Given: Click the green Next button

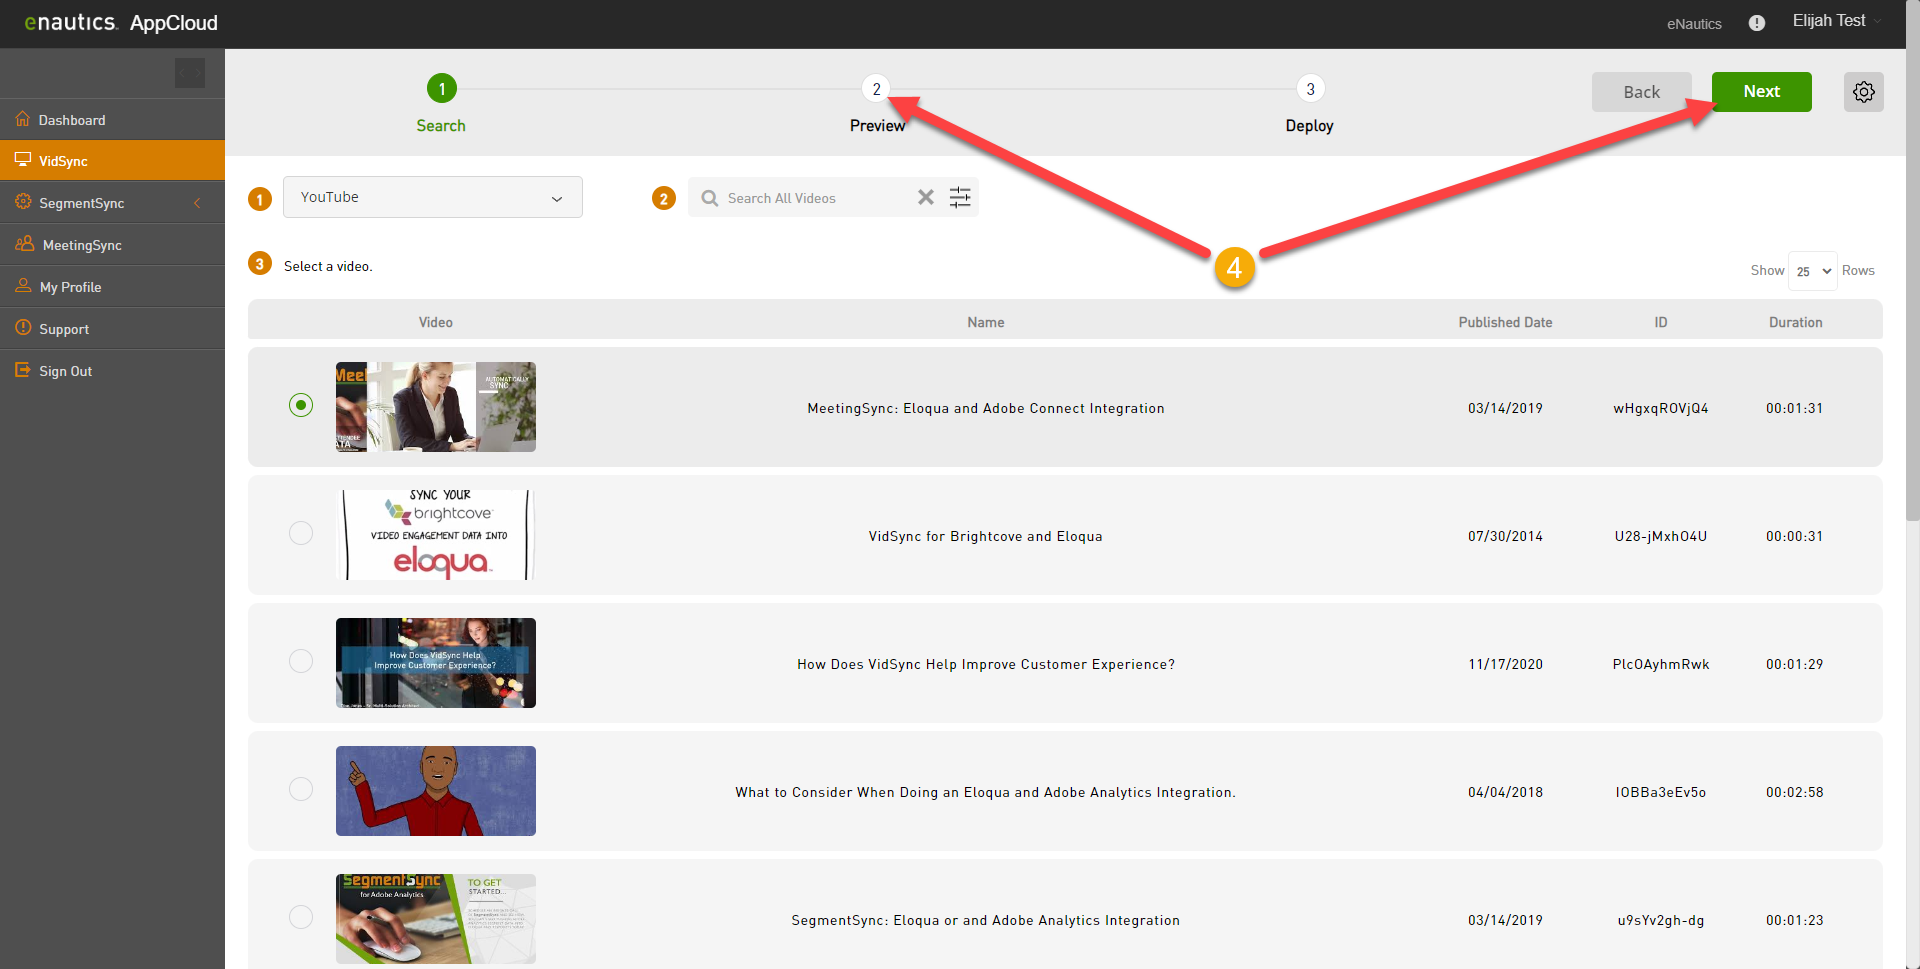Looking at the screenshot, I should (x=1762, y=92).
